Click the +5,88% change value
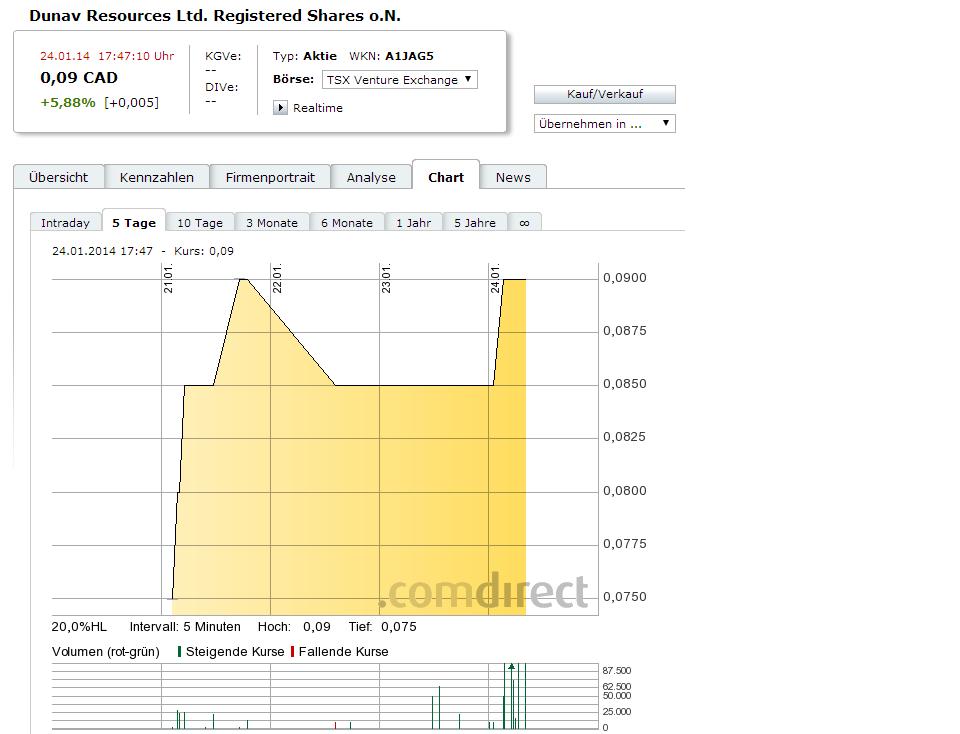The width and height of the screenshot is (960, 734). click(68, 102)
